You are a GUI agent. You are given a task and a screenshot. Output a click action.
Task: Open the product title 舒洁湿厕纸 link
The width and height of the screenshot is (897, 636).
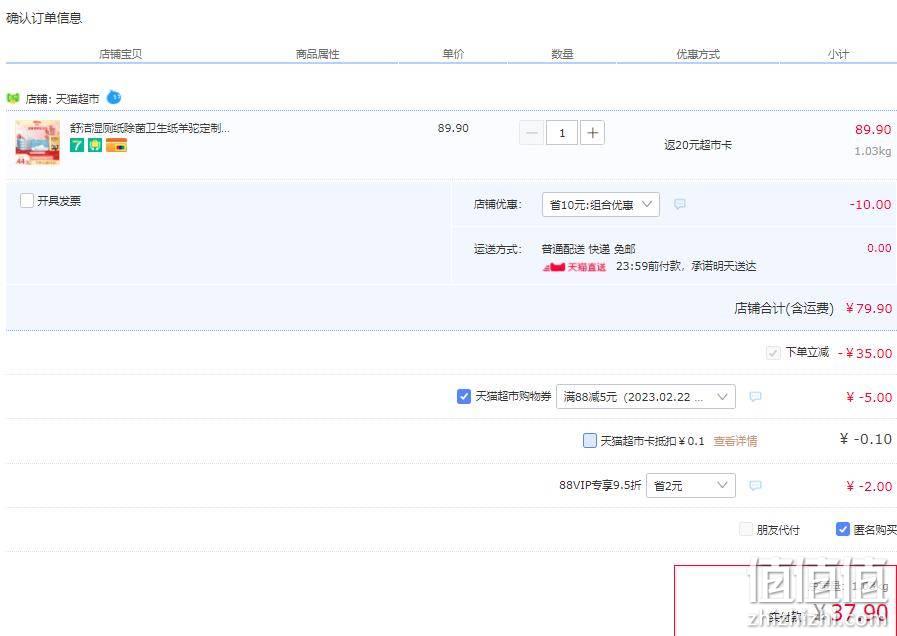[x=150, y=128]
